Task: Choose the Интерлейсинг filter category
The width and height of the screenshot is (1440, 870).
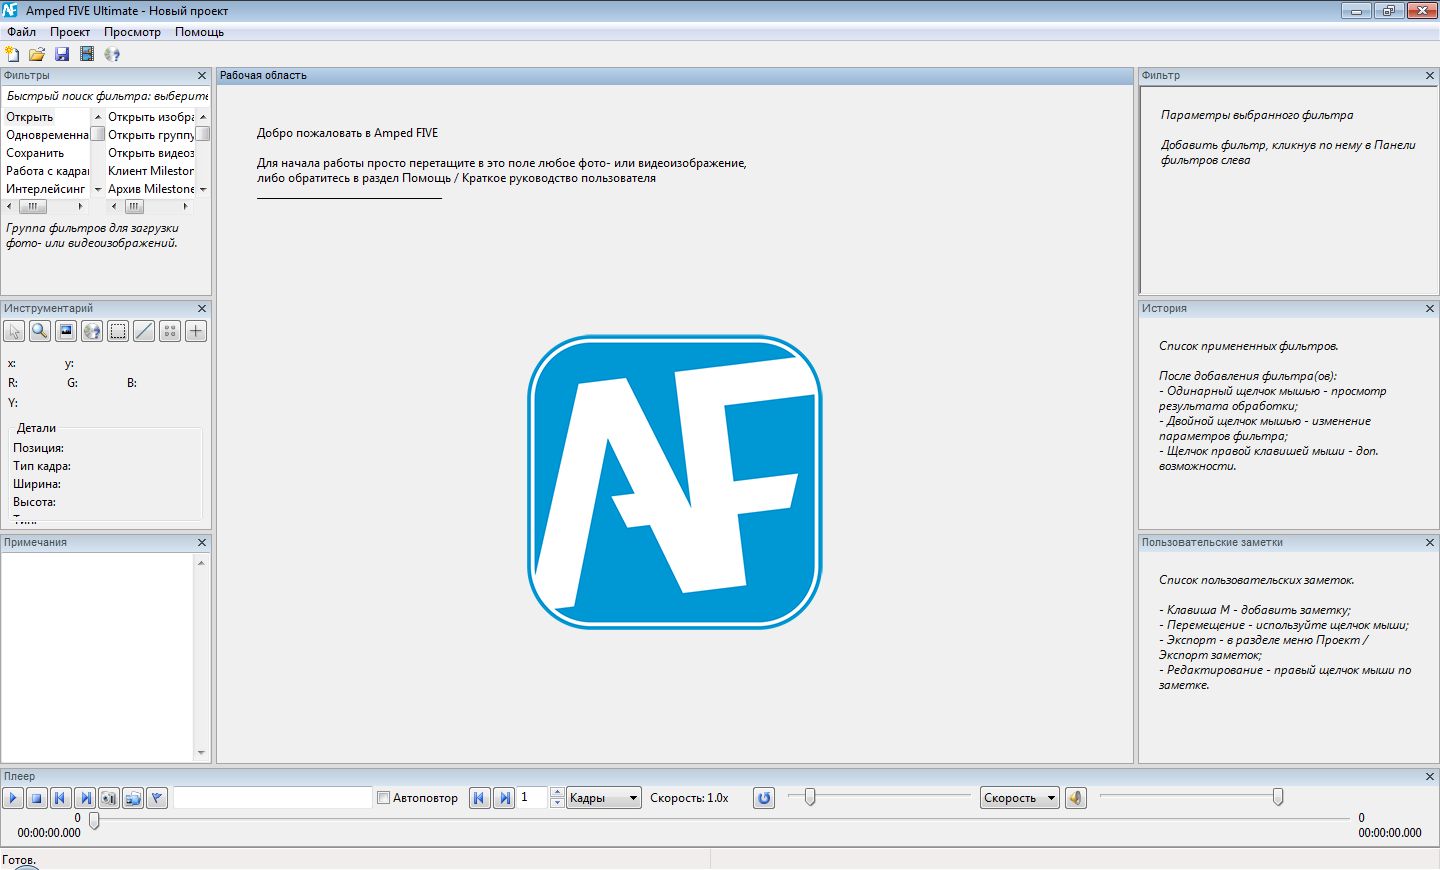Action: click(45, 189)
